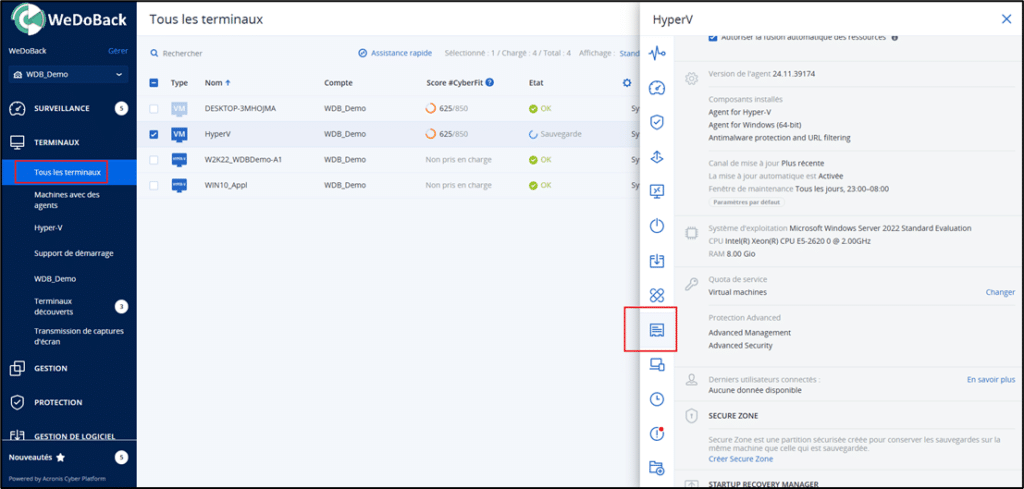Click the table settings gear icon
The image size is (1024, 489).
(627, 83)
